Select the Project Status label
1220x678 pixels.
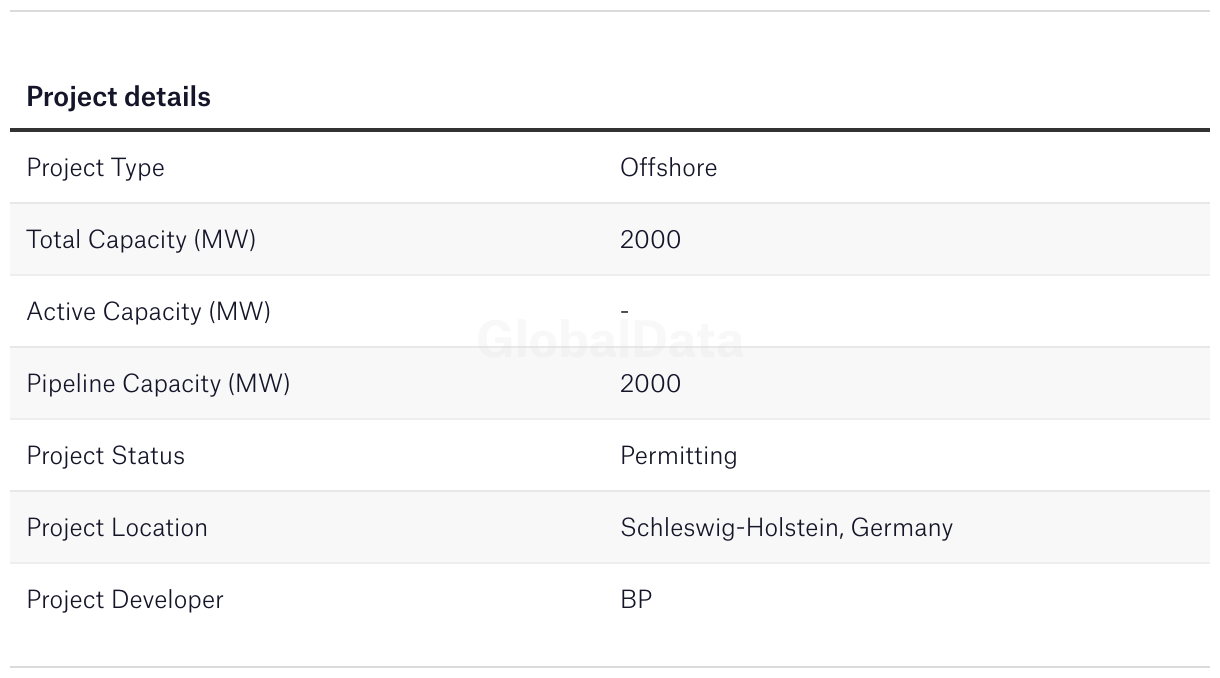click(x=105, y=456)
